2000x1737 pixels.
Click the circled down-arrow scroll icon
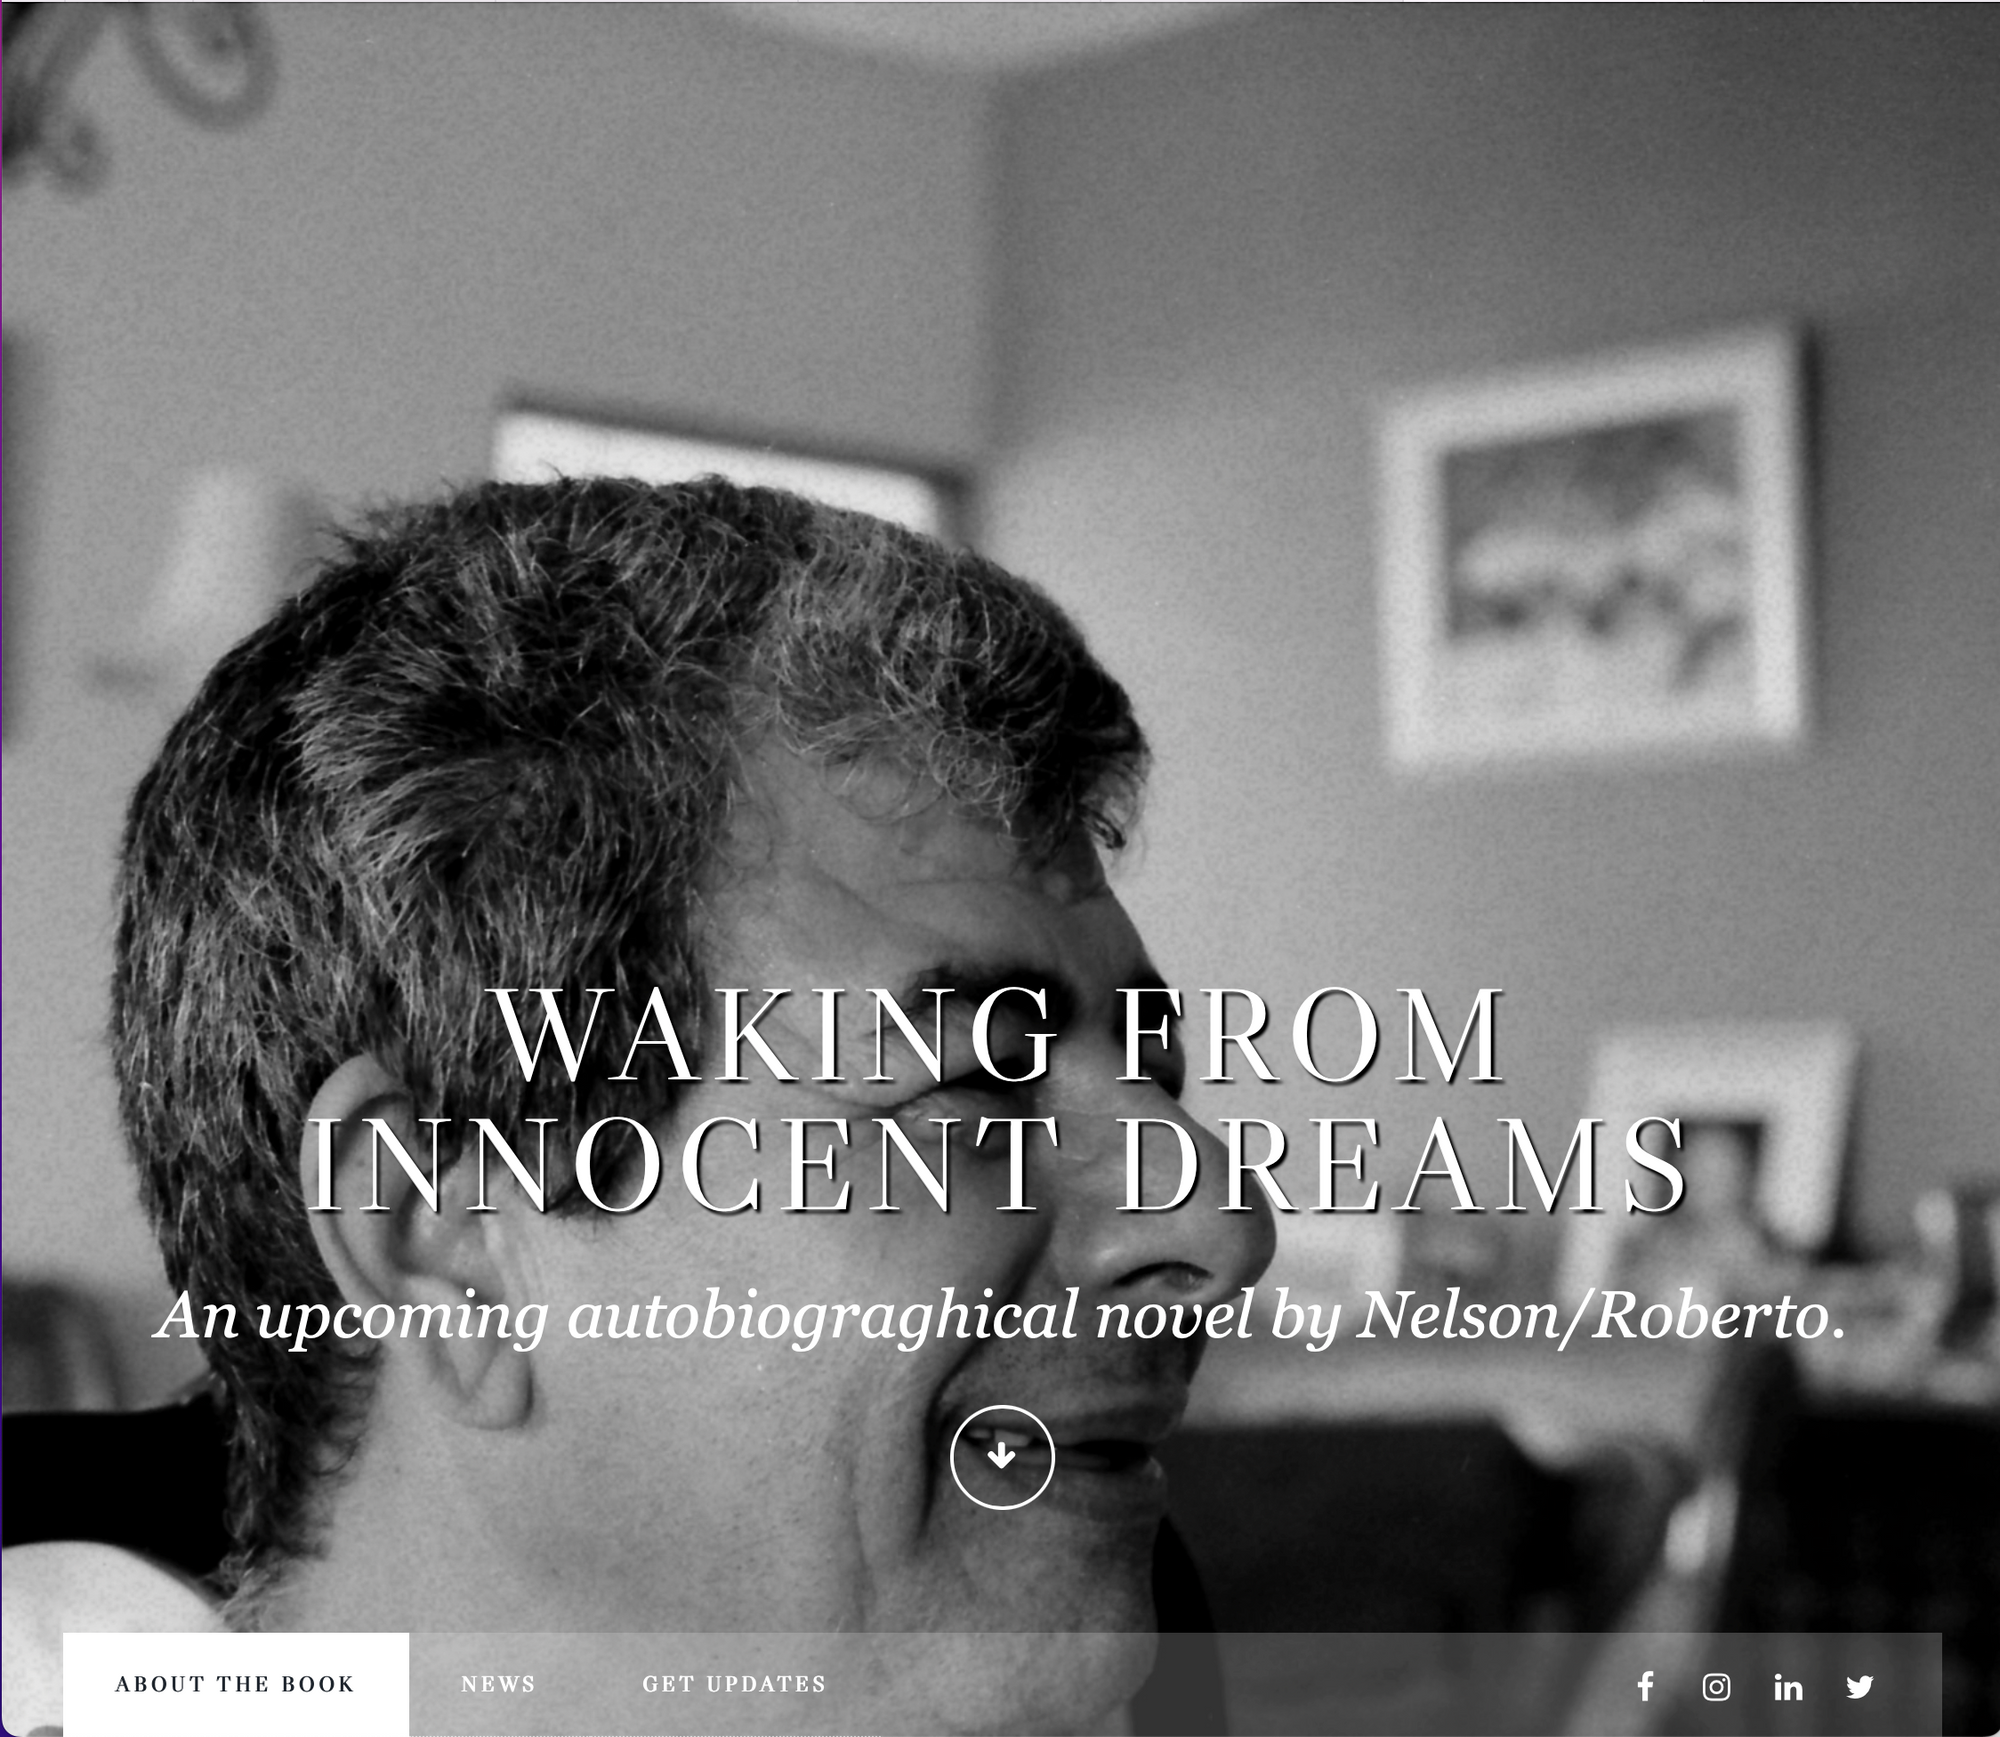pyautogui.click(x=1002, y=1457)
